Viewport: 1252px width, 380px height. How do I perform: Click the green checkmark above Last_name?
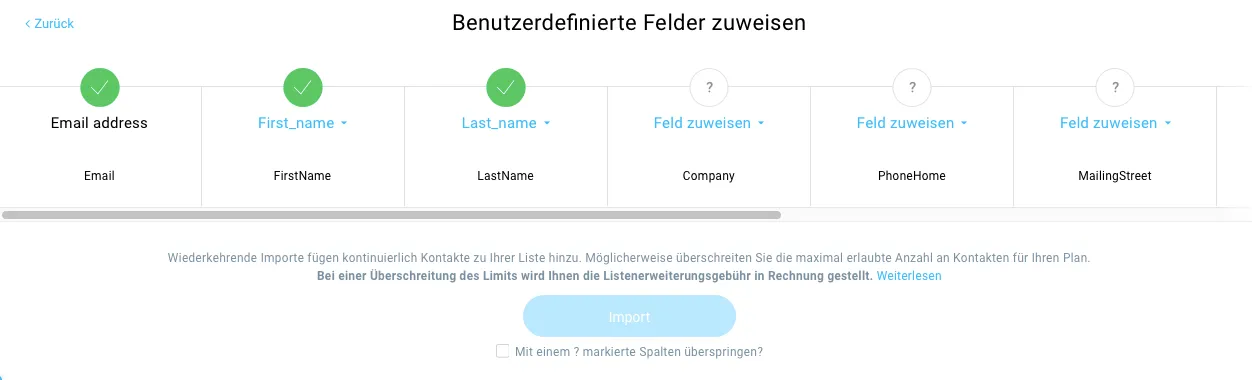(x=506, y=87)
